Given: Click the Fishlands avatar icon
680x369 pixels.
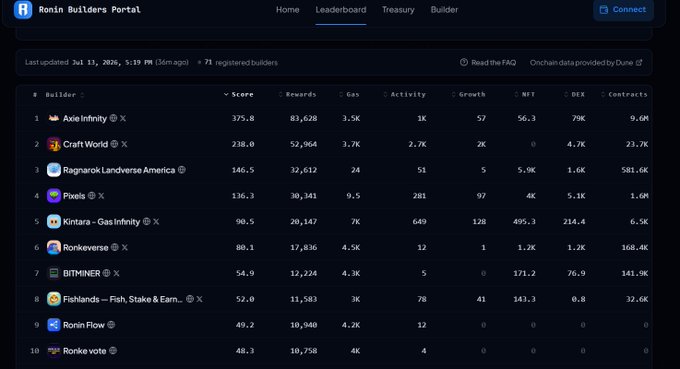Looking at the screenshot, I should [54, 299].
